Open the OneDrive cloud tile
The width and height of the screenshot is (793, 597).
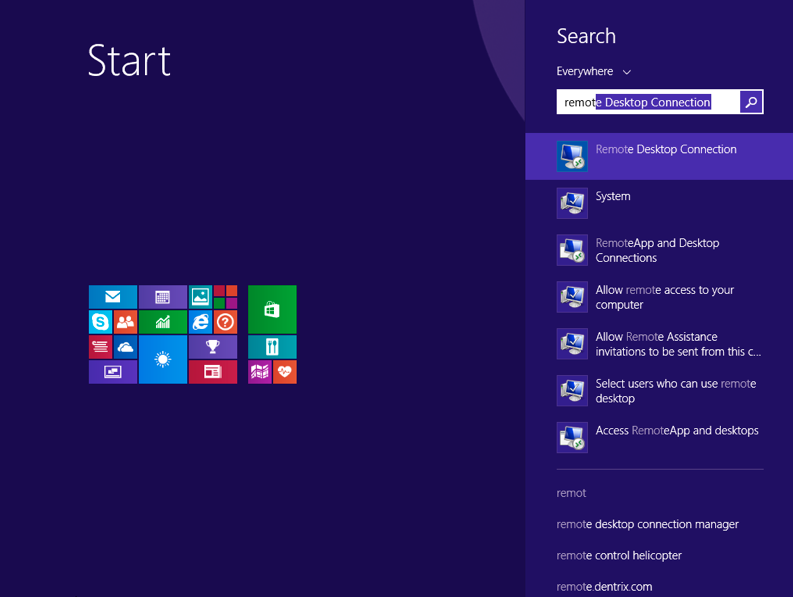125,347
